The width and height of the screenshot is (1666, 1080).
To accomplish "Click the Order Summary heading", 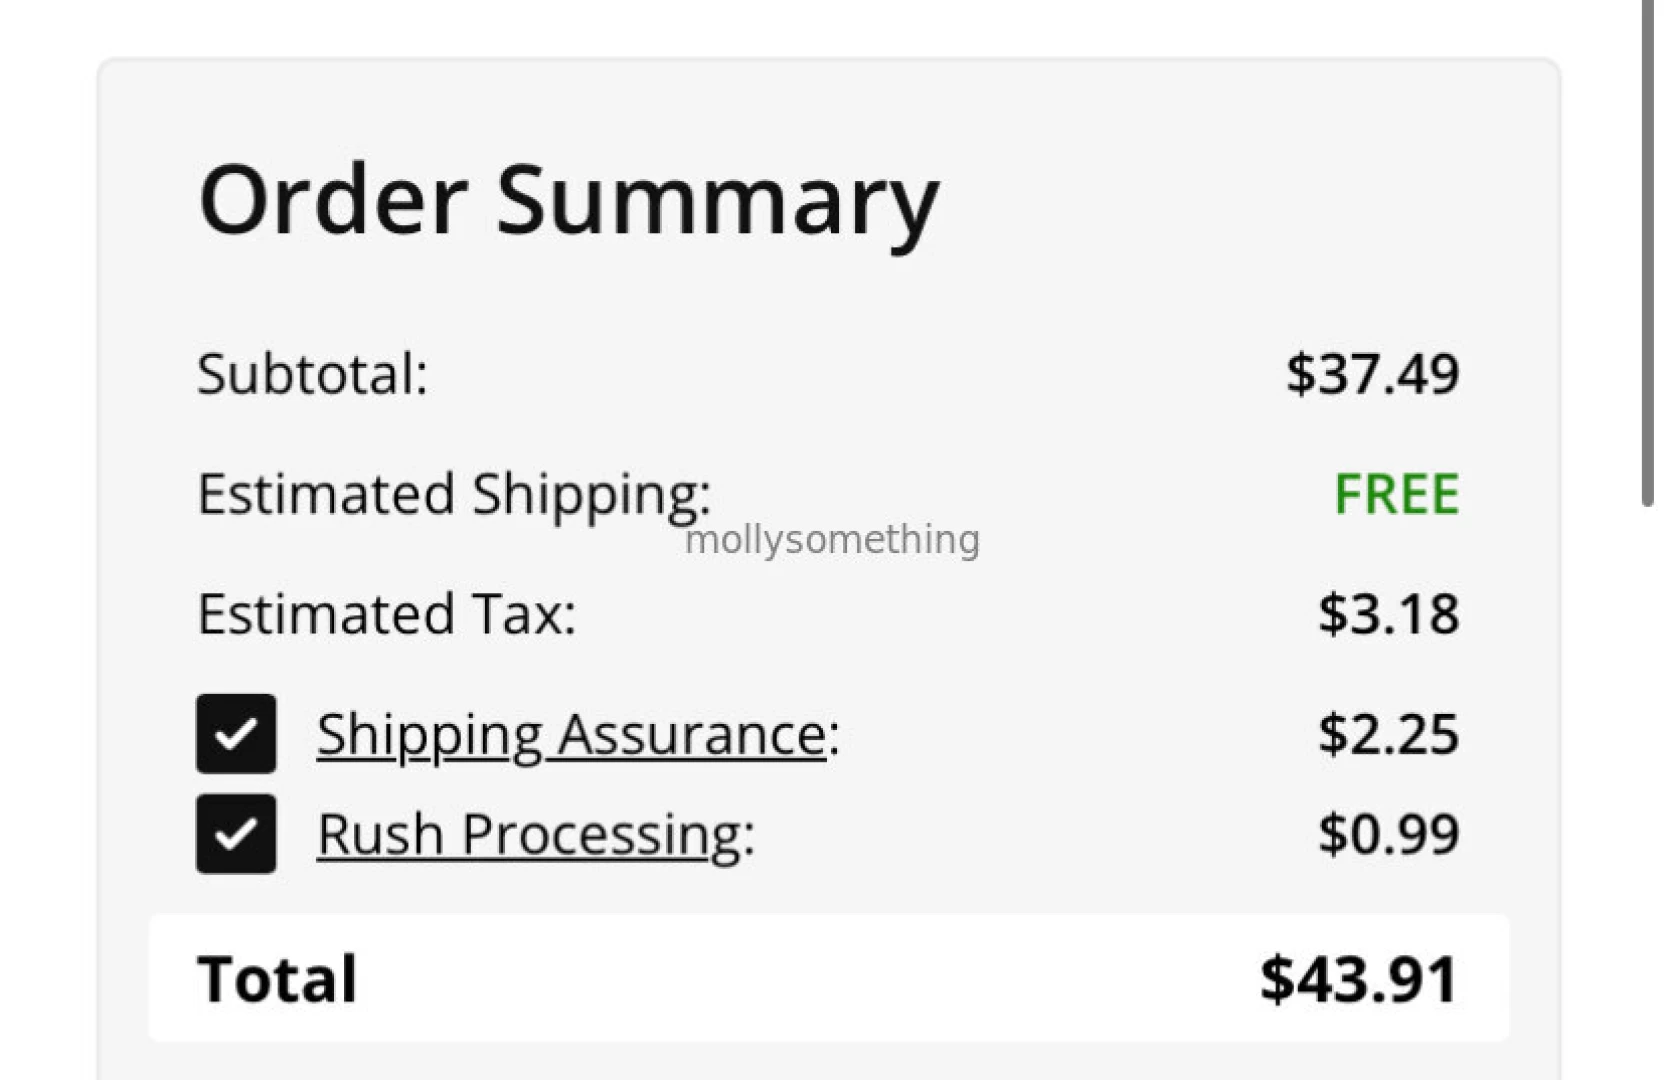I will click(568, 200).
